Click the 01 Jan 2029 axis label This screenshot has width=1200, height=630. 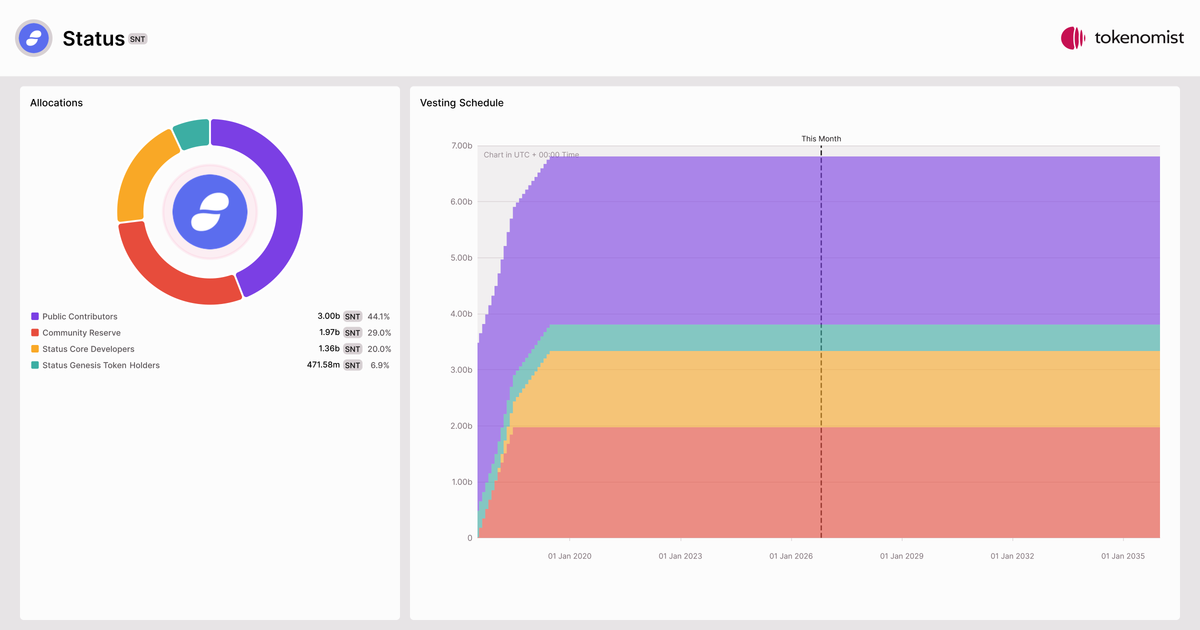(903, 556)
